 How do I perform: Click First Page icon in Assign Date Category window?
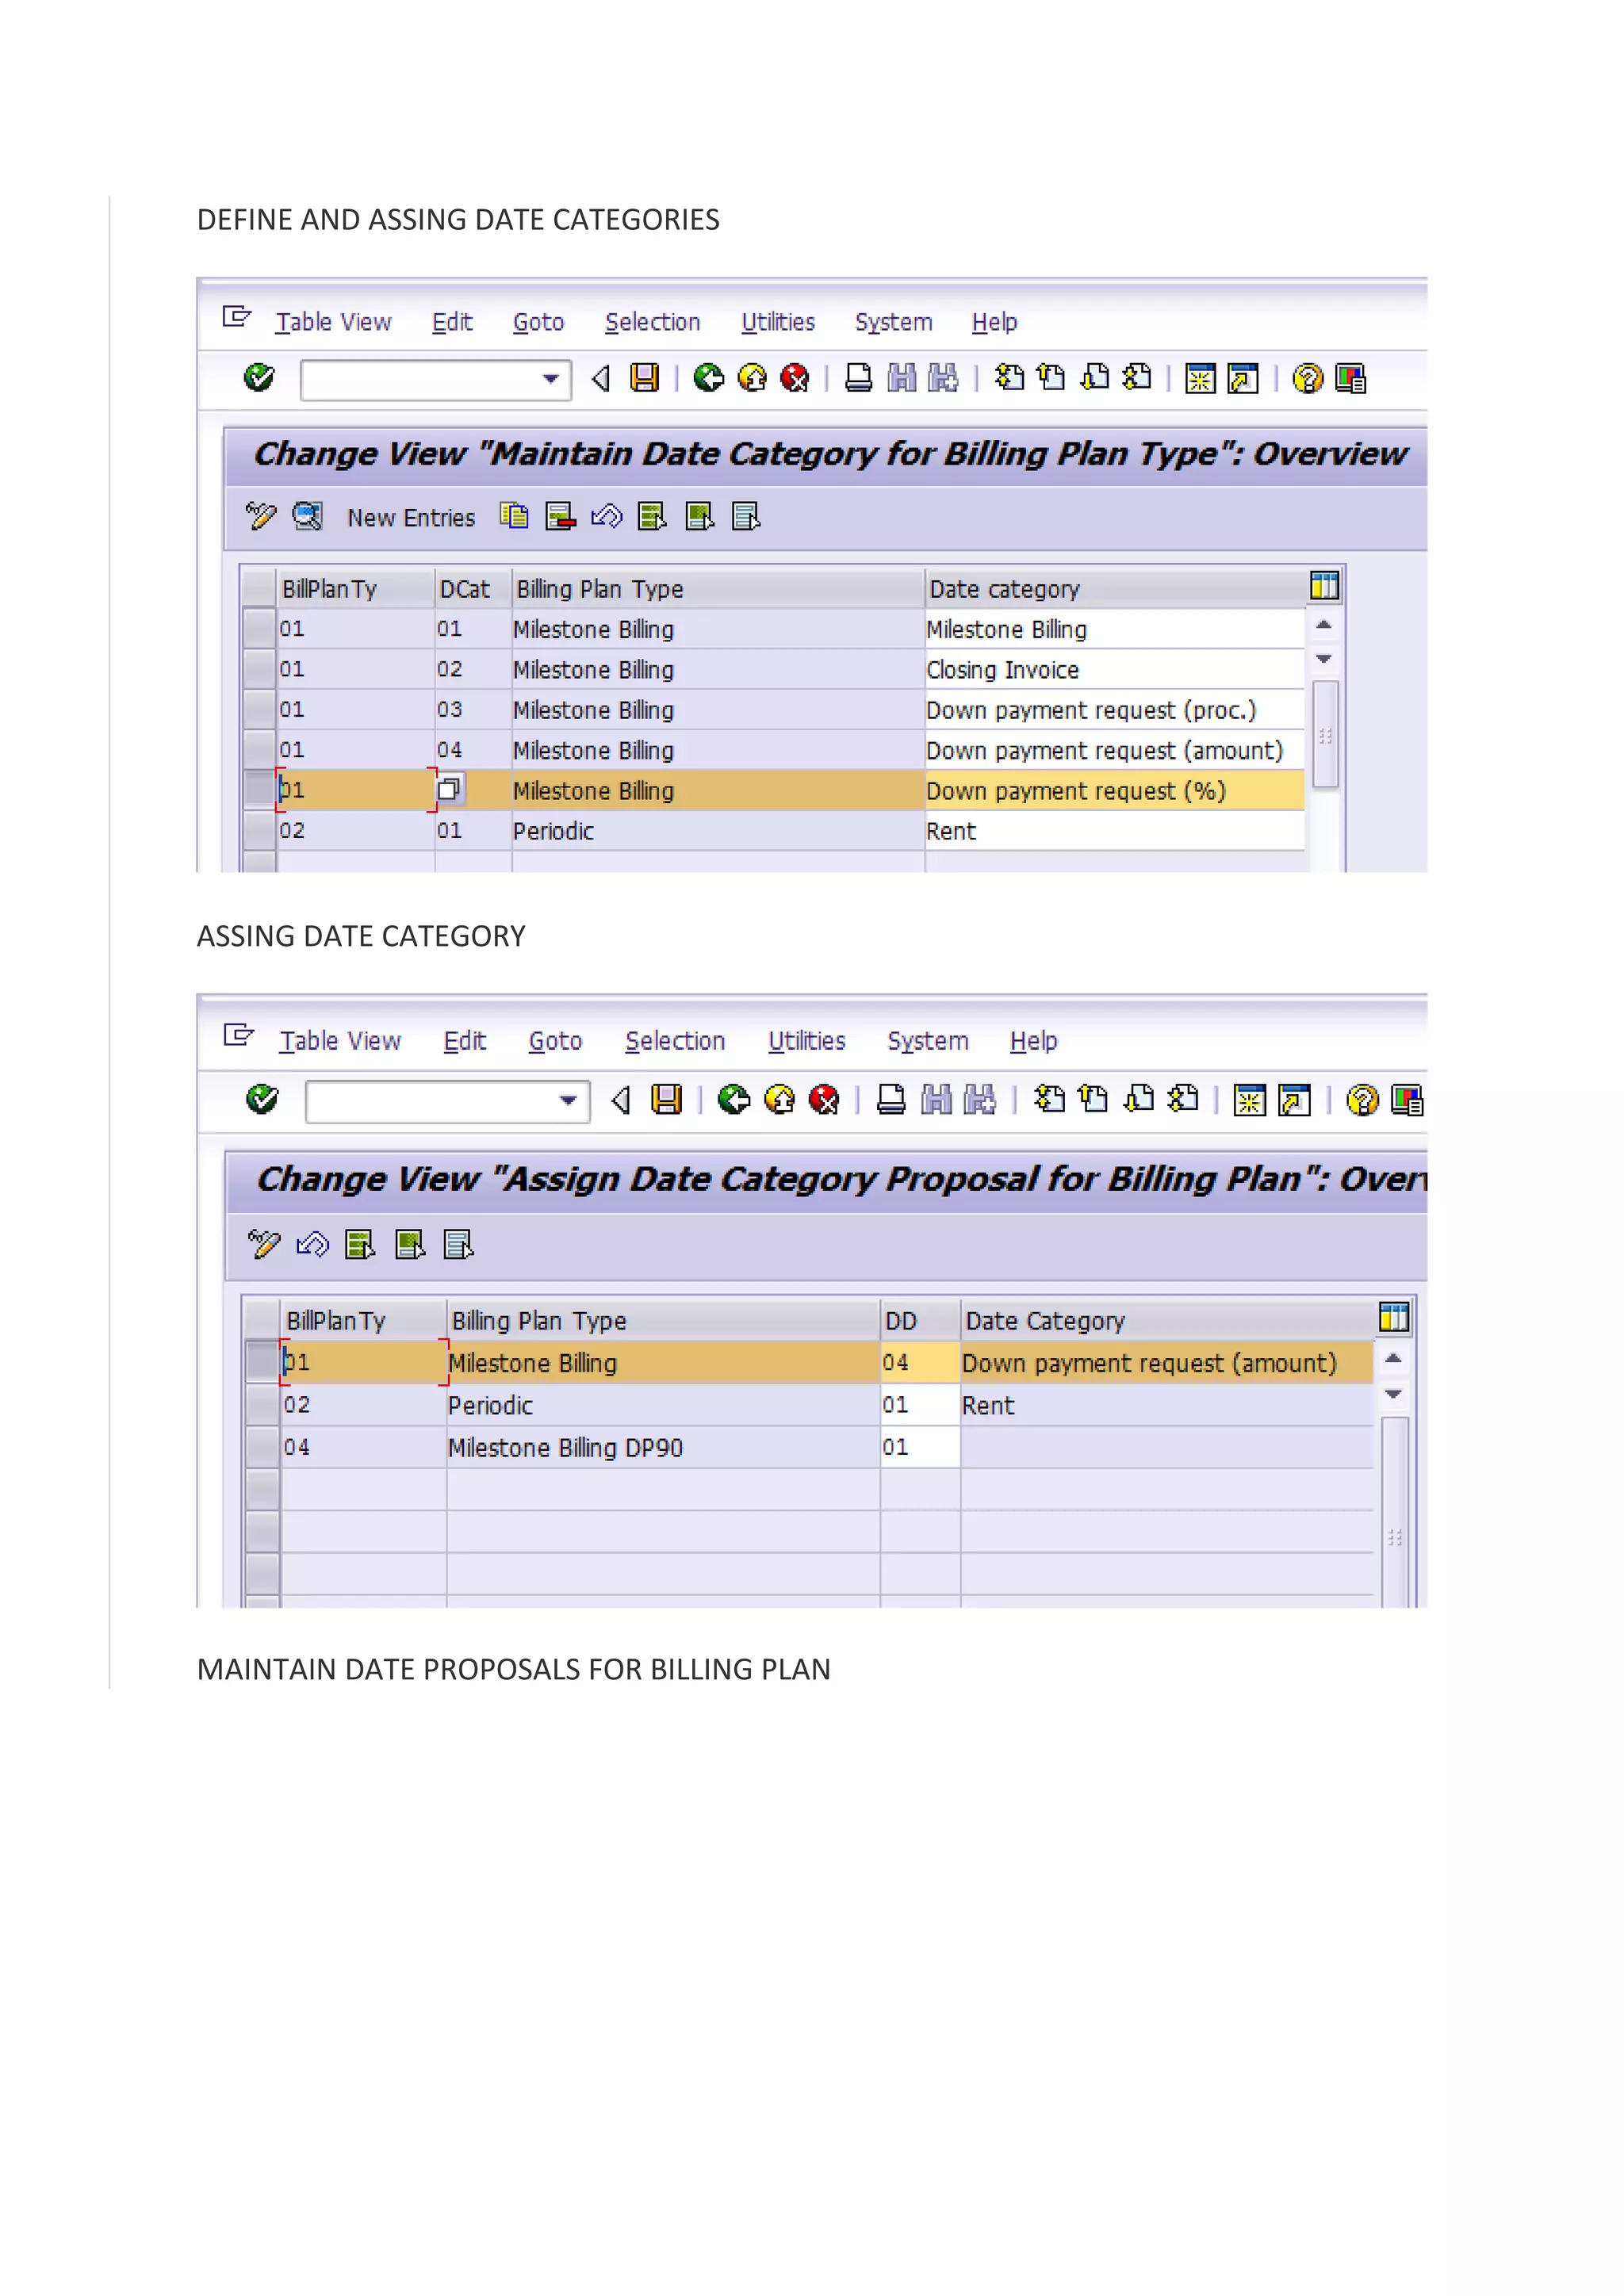[1049, 1100]
